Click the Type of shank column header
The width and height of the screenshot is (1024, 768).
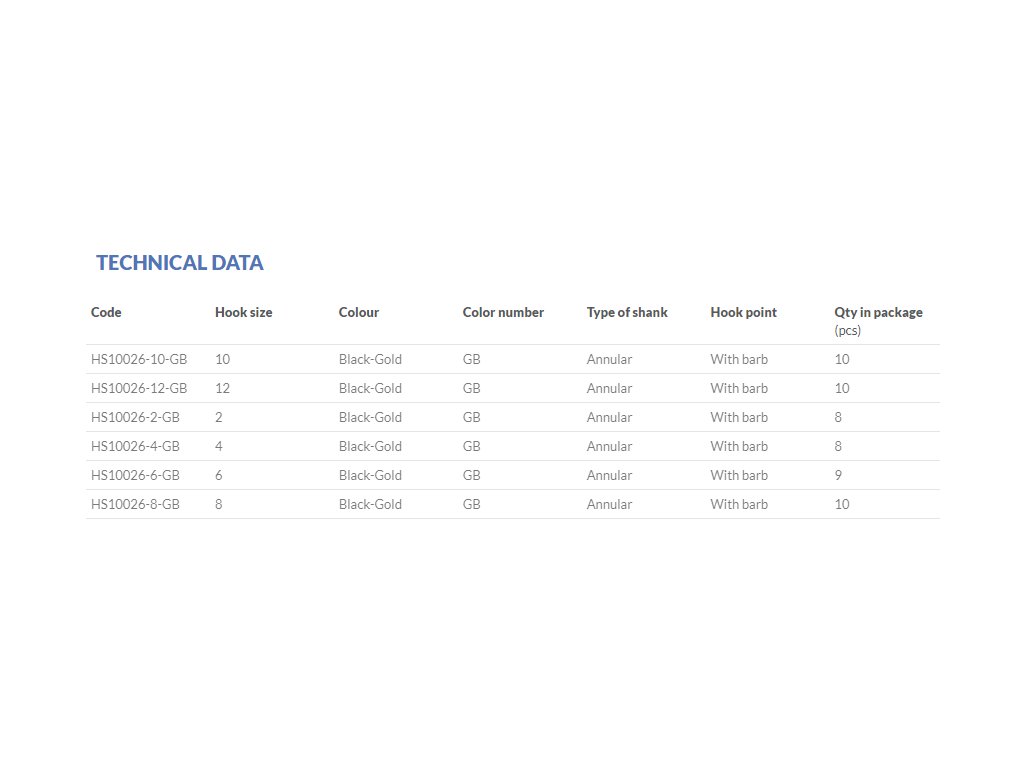click(627, 312)
